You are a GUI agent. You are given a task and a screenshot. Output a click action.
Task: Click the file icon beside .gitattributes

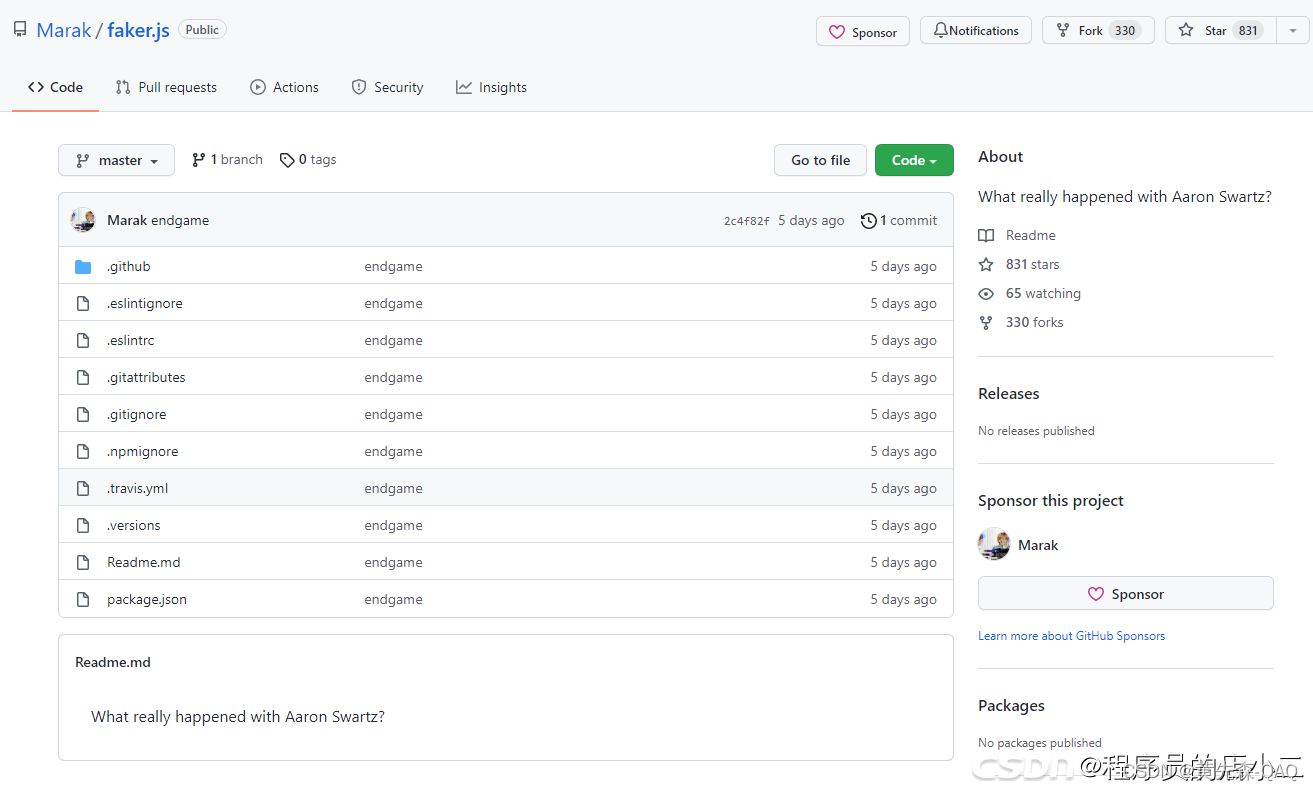click(x=83, y=377)
